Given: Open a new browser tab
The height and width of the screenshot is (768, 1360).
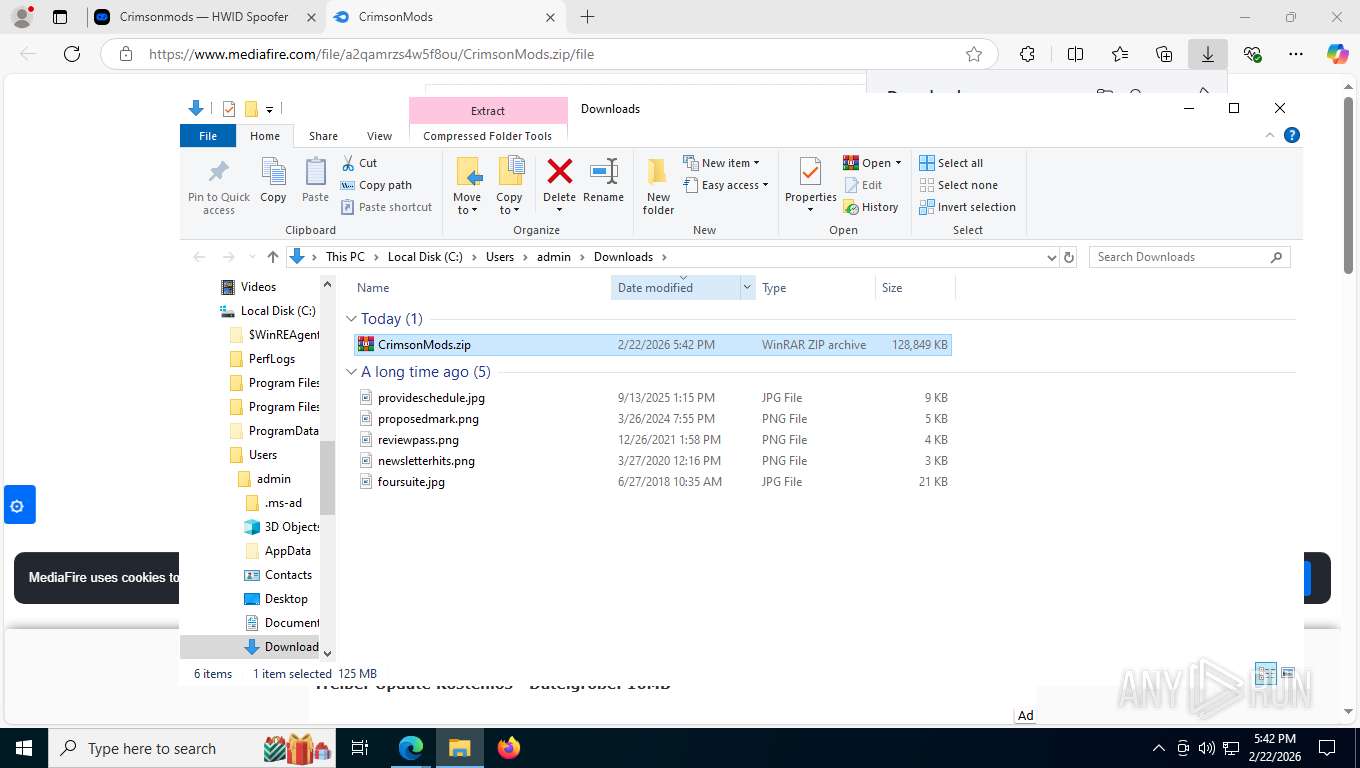Looking at the screenshot, I should pos(587,17).
